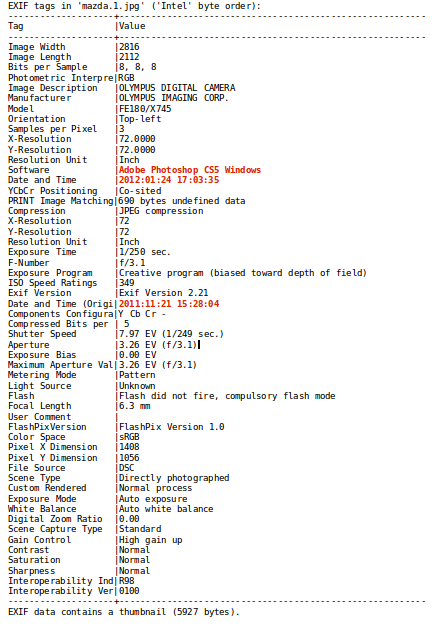446x627 pixels.
Task: Click the mazda.1.jpg header line
Action: pos(134,6)
